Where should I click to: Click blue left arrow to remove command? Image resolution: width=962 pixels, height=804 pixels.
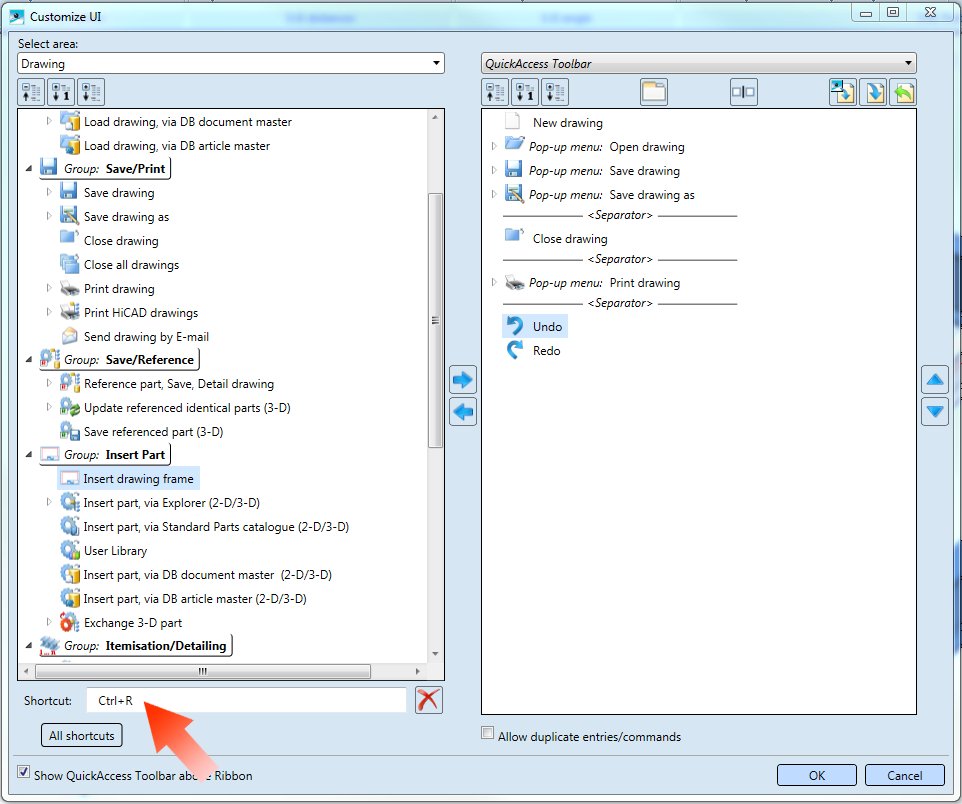pos(463,411)
